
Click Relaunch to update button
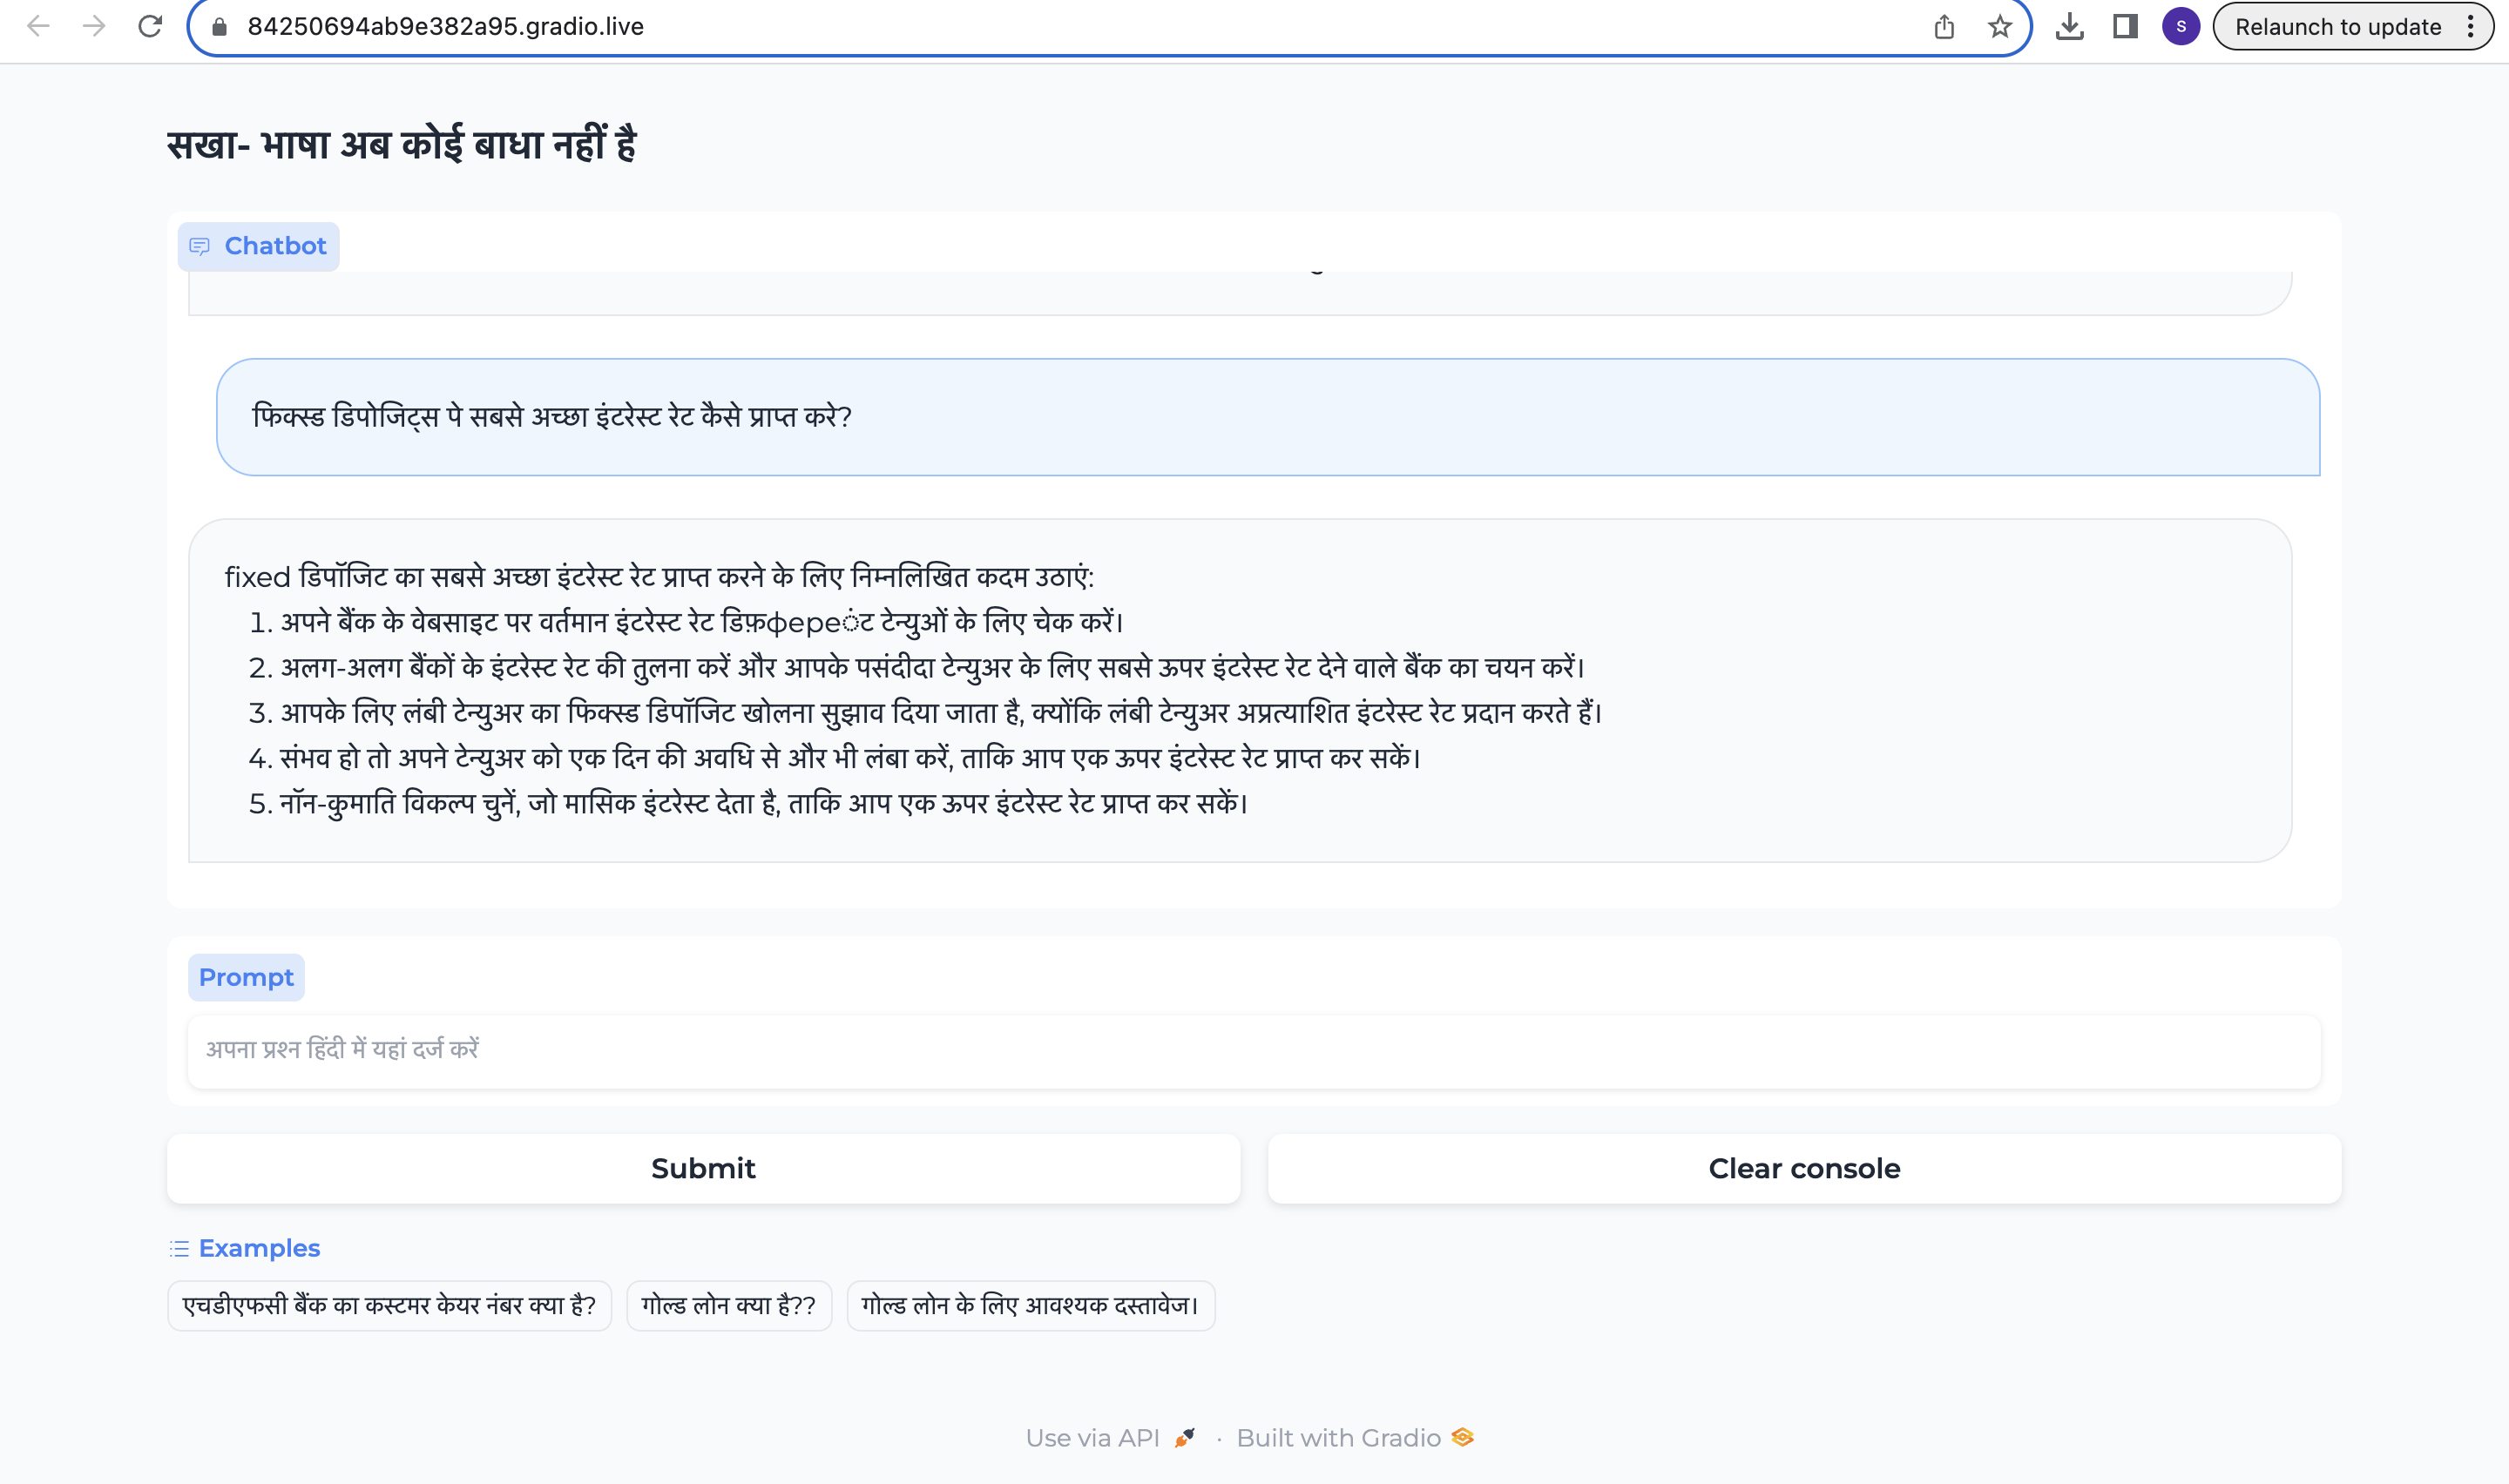2337,26
